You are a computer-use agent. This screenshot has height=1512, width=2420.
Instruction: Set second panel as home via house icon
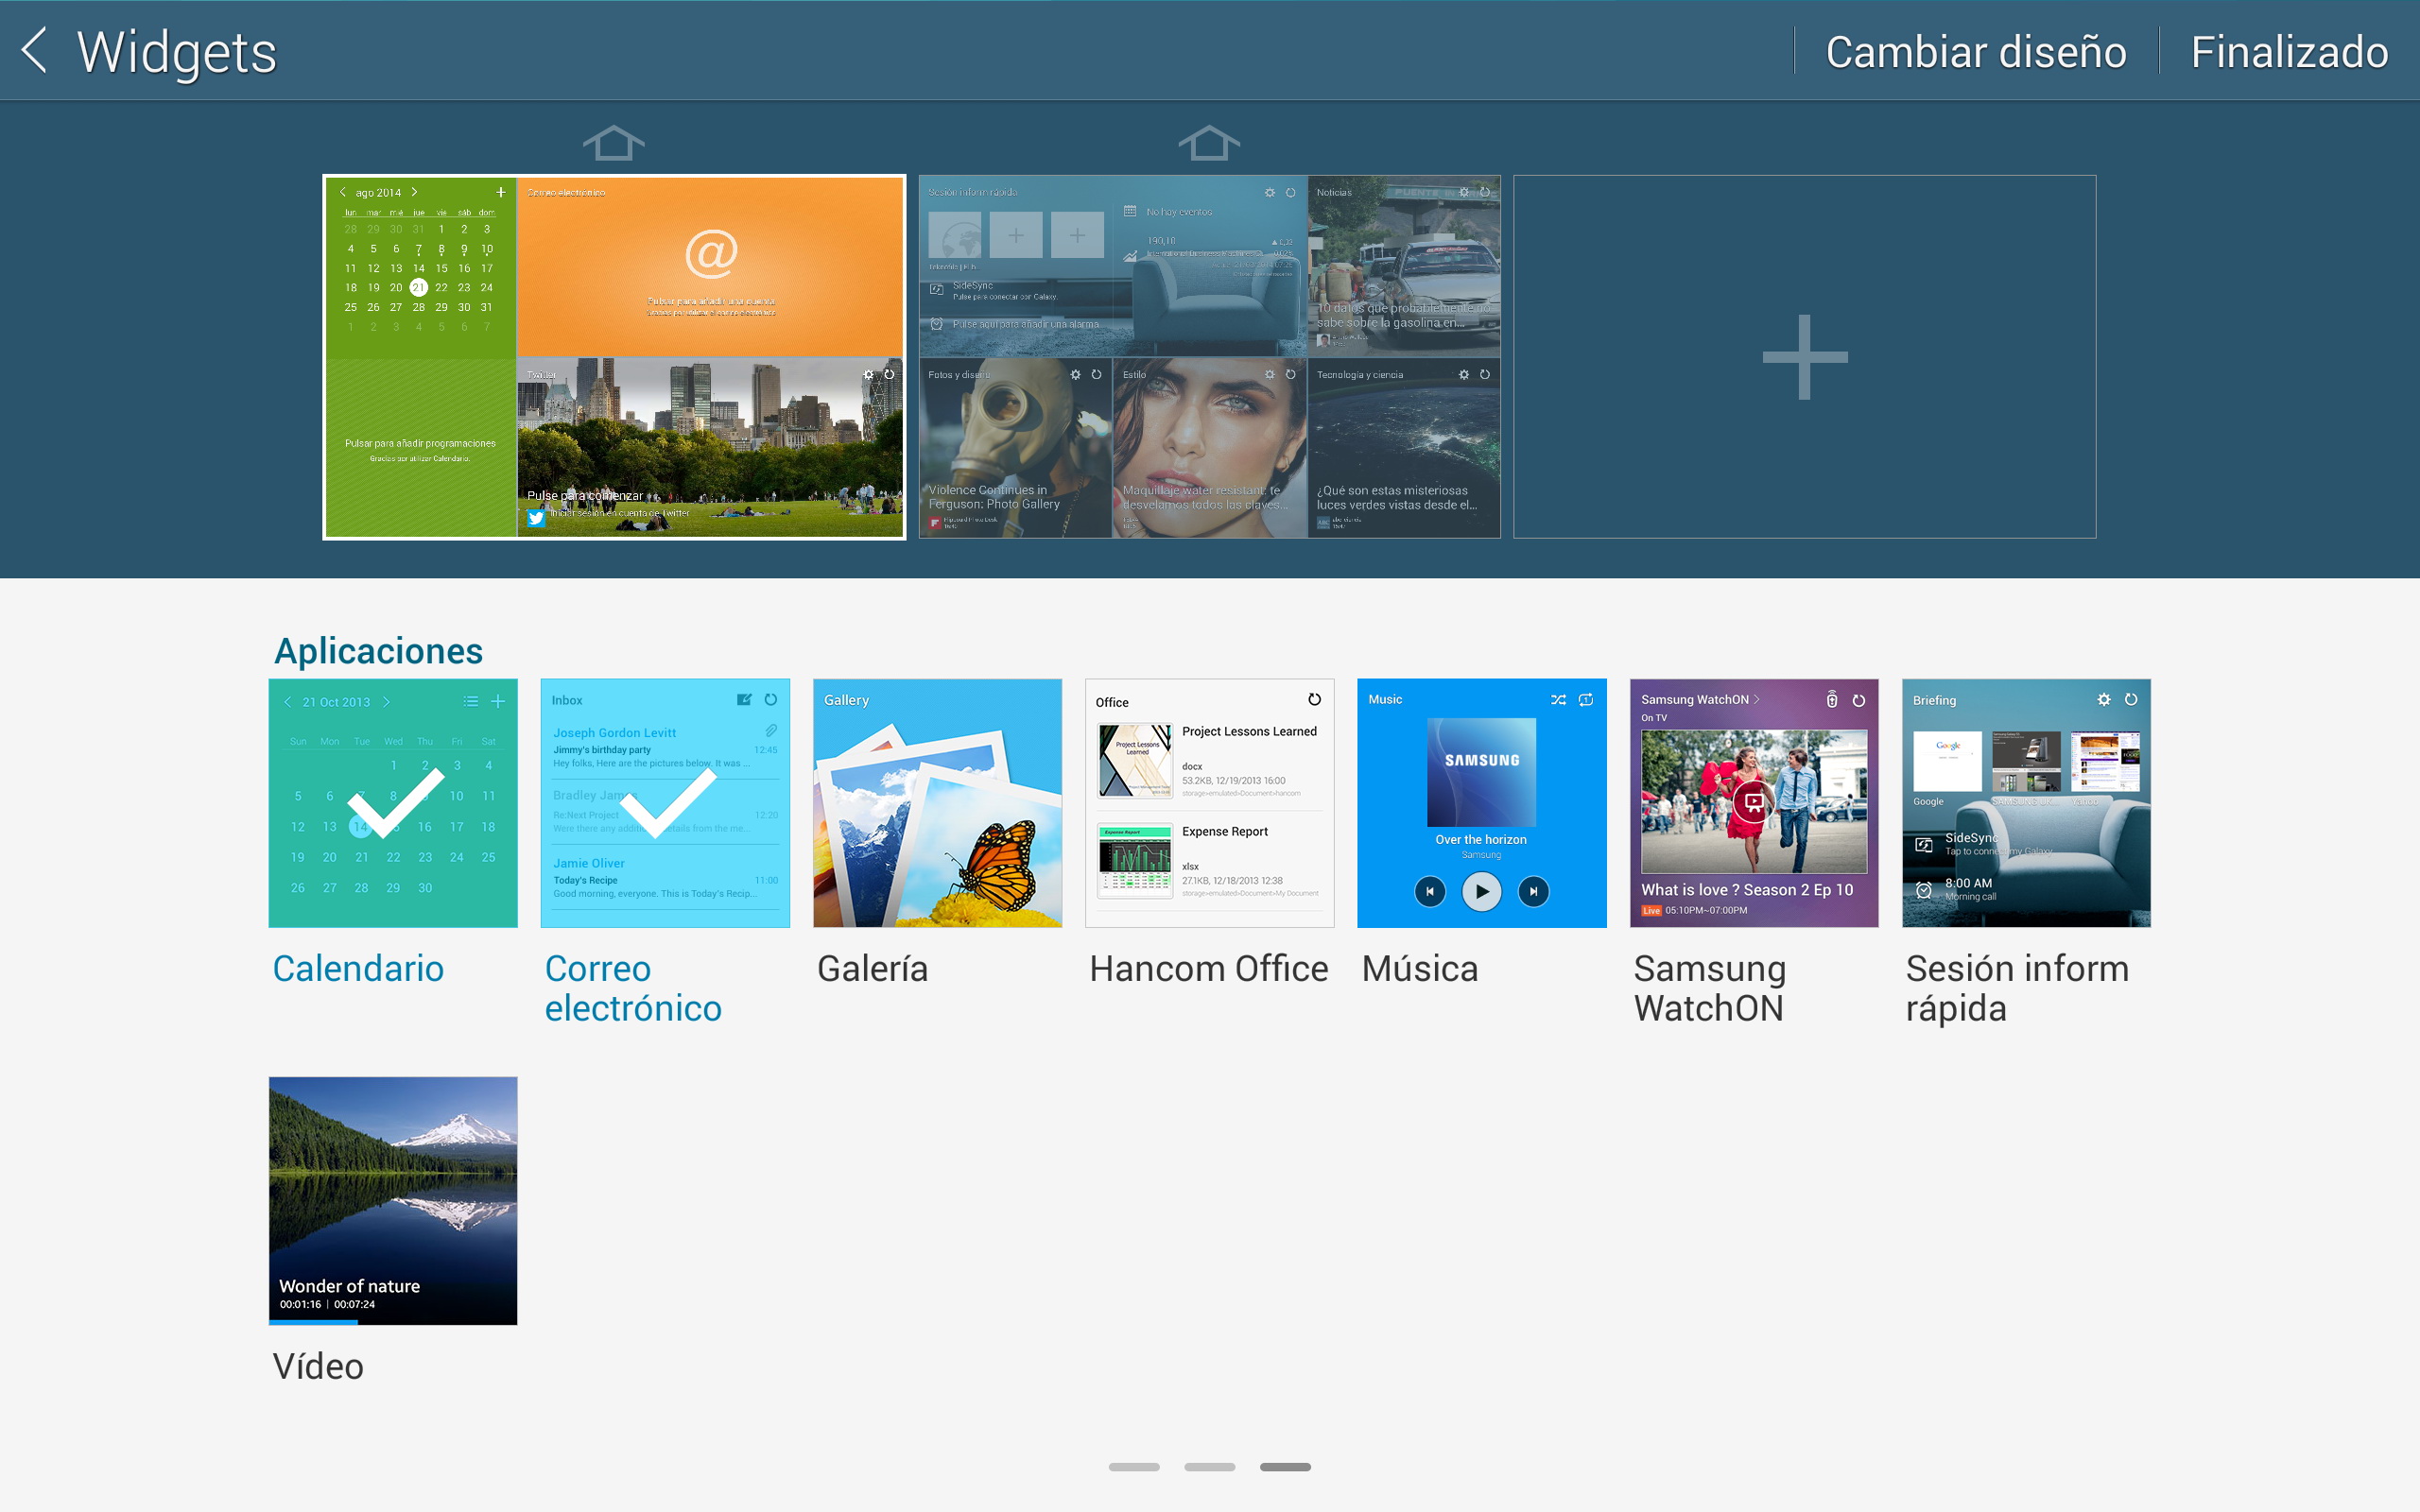point(1208,144)
